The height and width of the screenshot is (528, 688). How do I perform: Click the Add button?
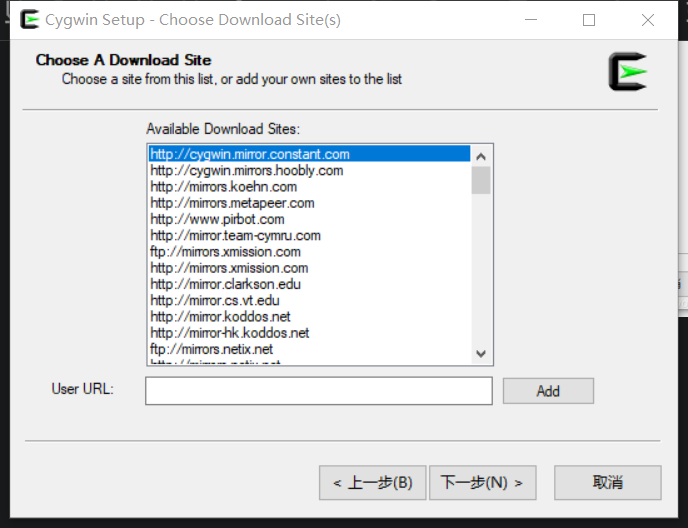(548, 391)
